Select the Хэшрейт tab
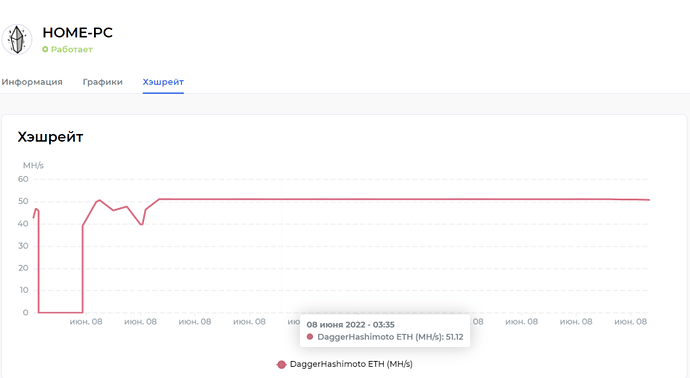Screen dimensions: 690x378 tap(163, 82)
